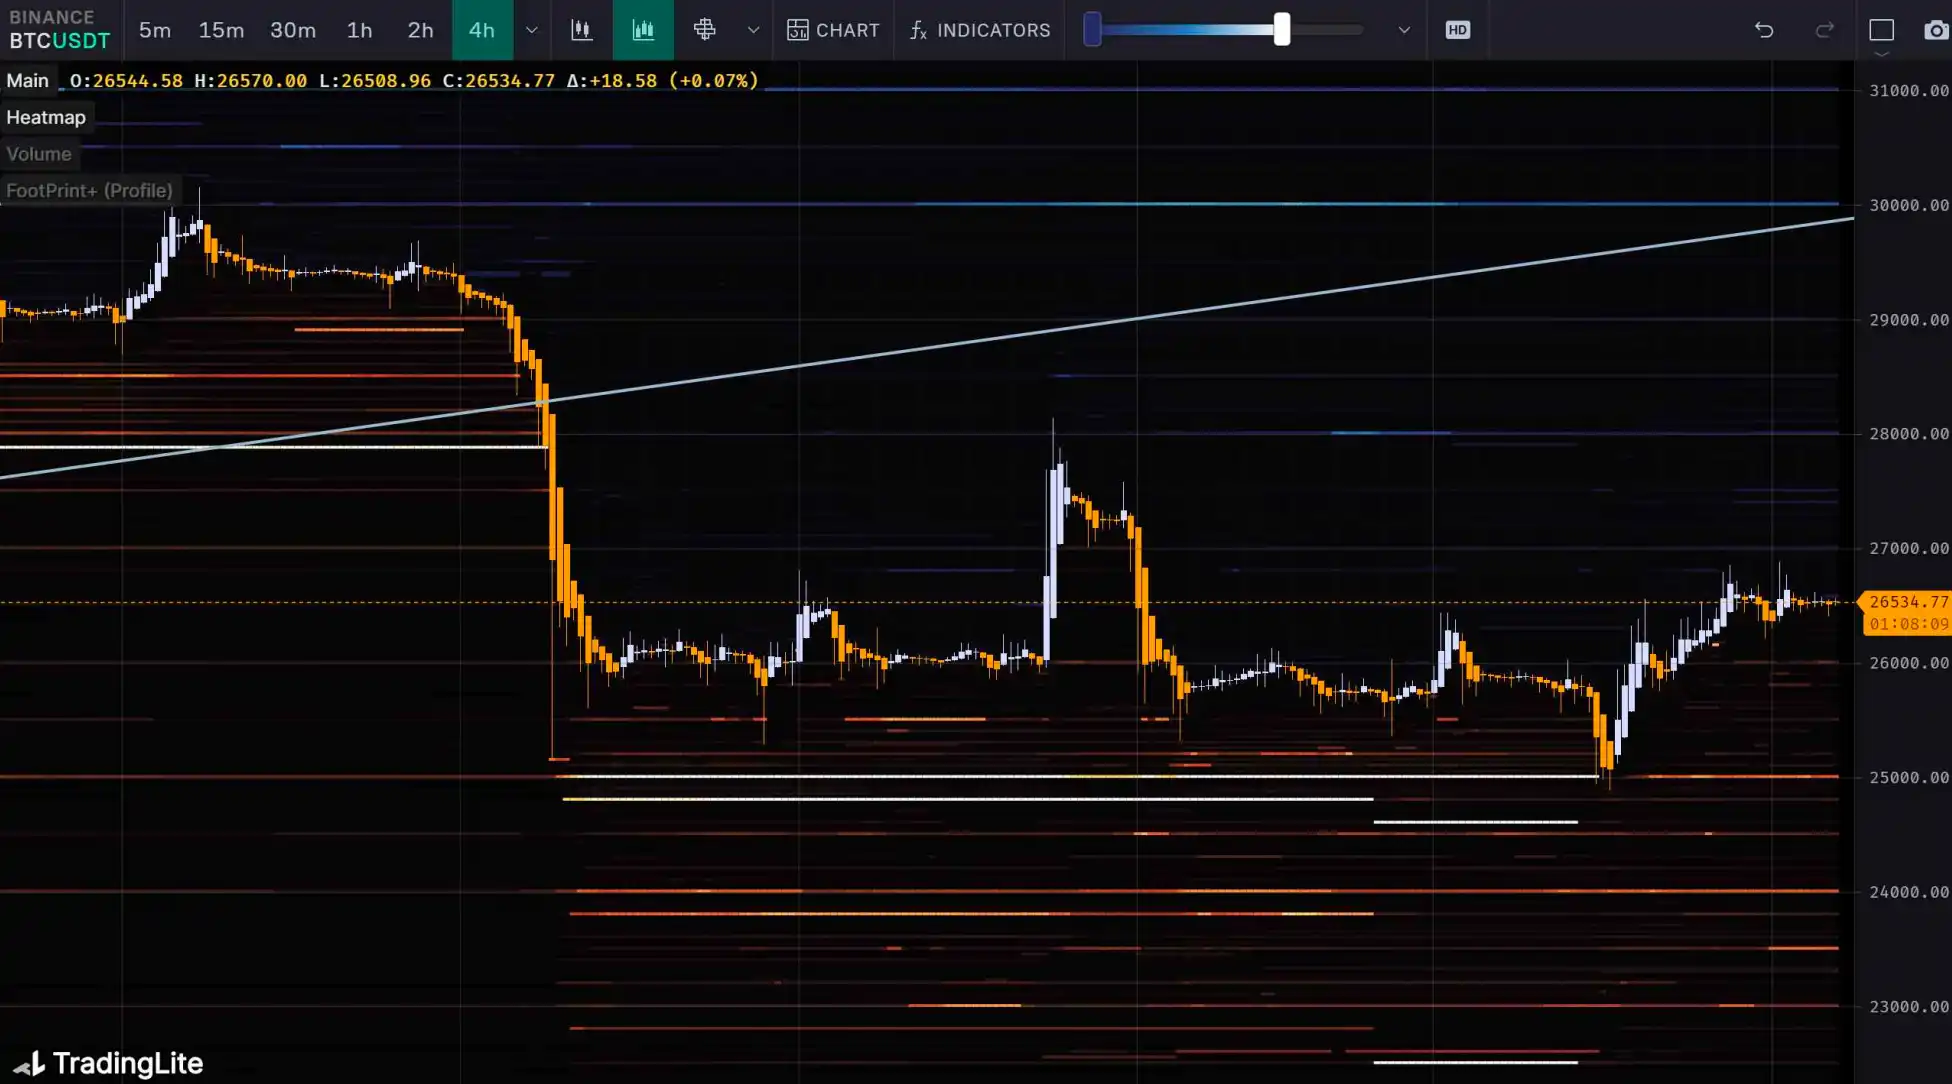Switch to the 15m timeframe
Image resolution: width=1952 pixels, height=1084 pixels.
pos(221,30)
